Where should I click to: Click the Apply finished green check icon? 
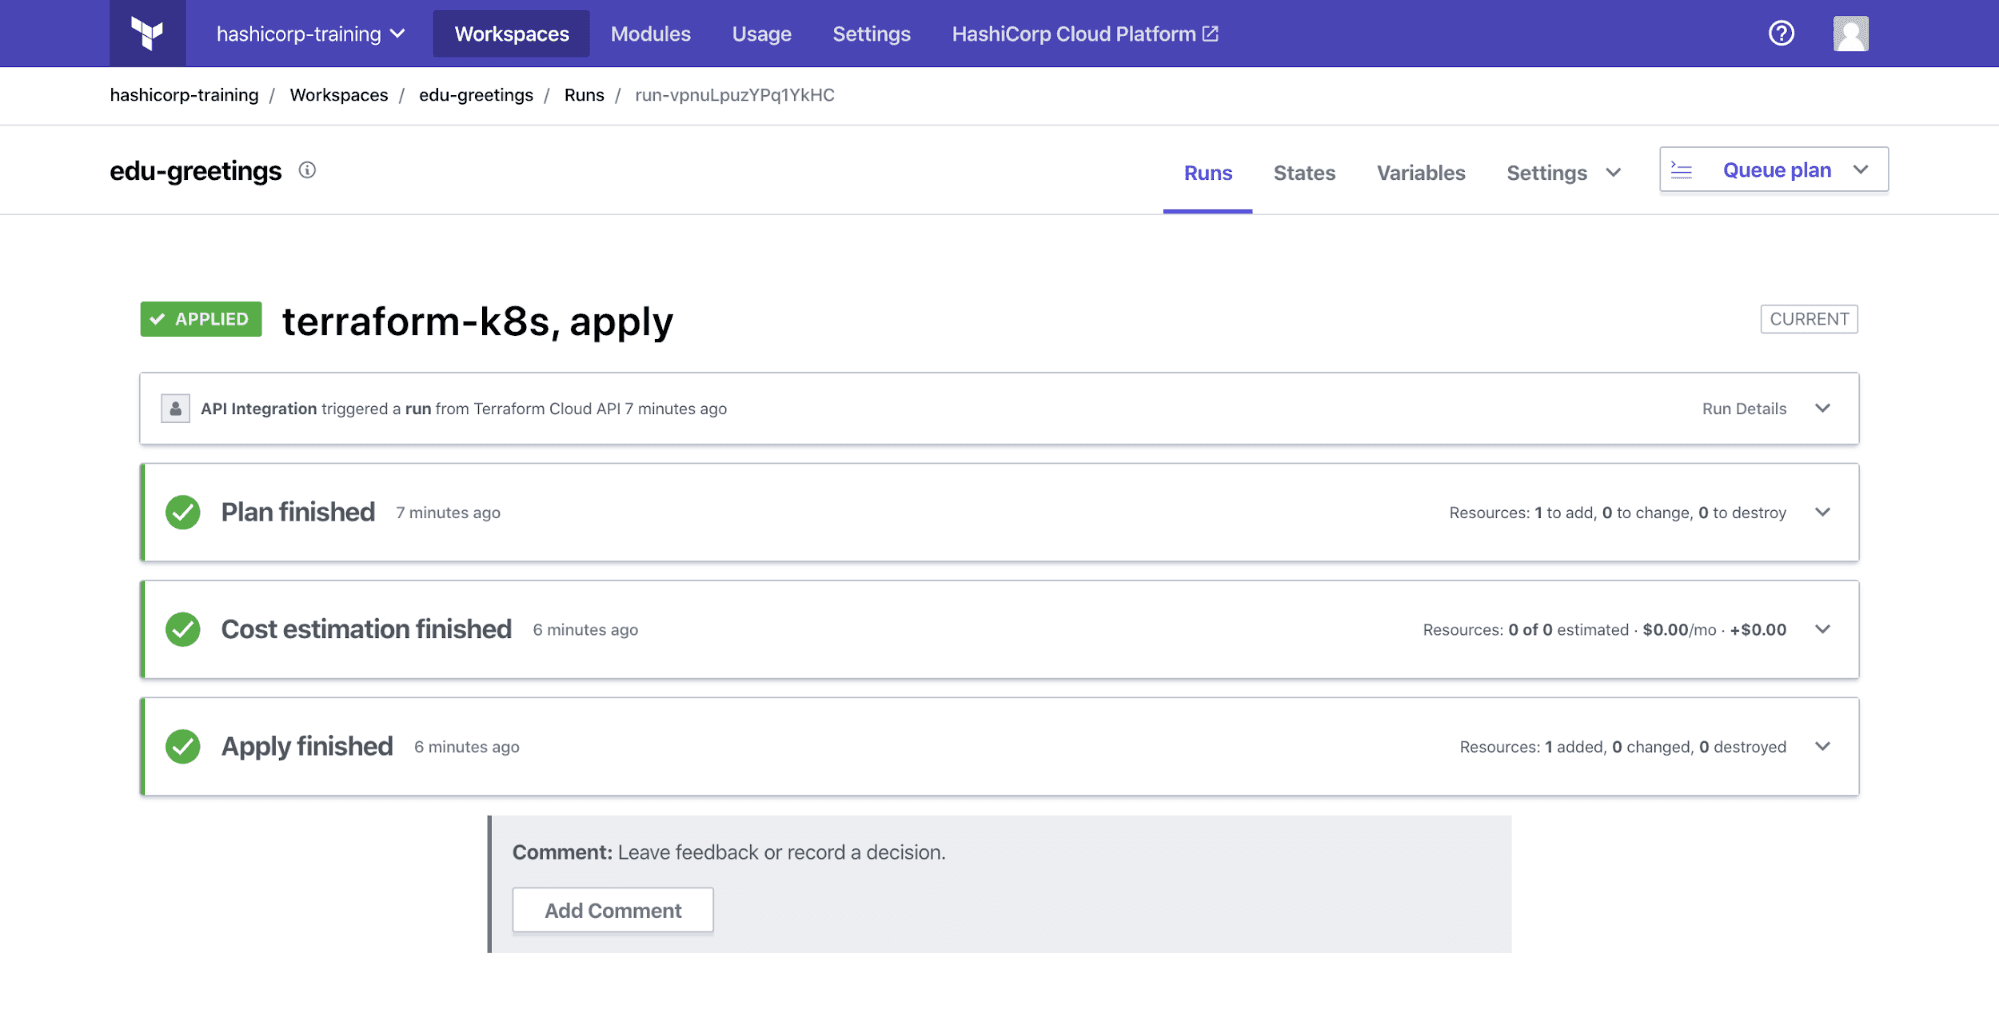[x=183, y=746]
